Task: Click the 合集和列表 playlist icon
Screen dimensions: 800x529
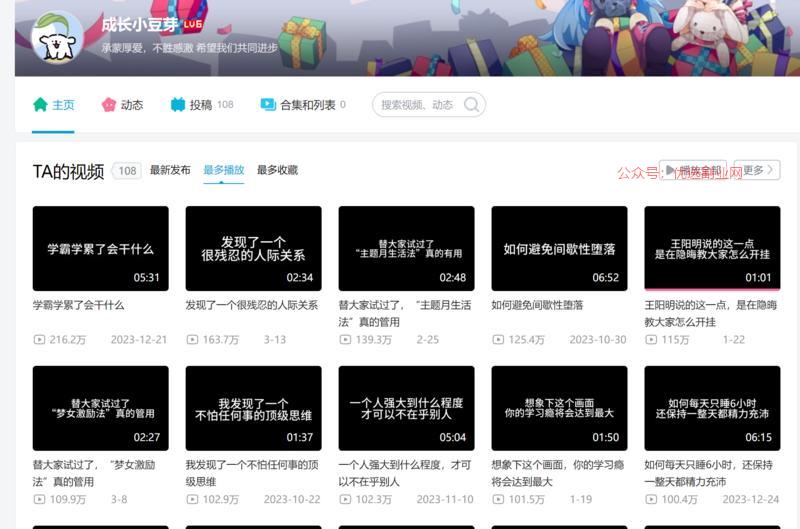Action: (x=268, y=105)
